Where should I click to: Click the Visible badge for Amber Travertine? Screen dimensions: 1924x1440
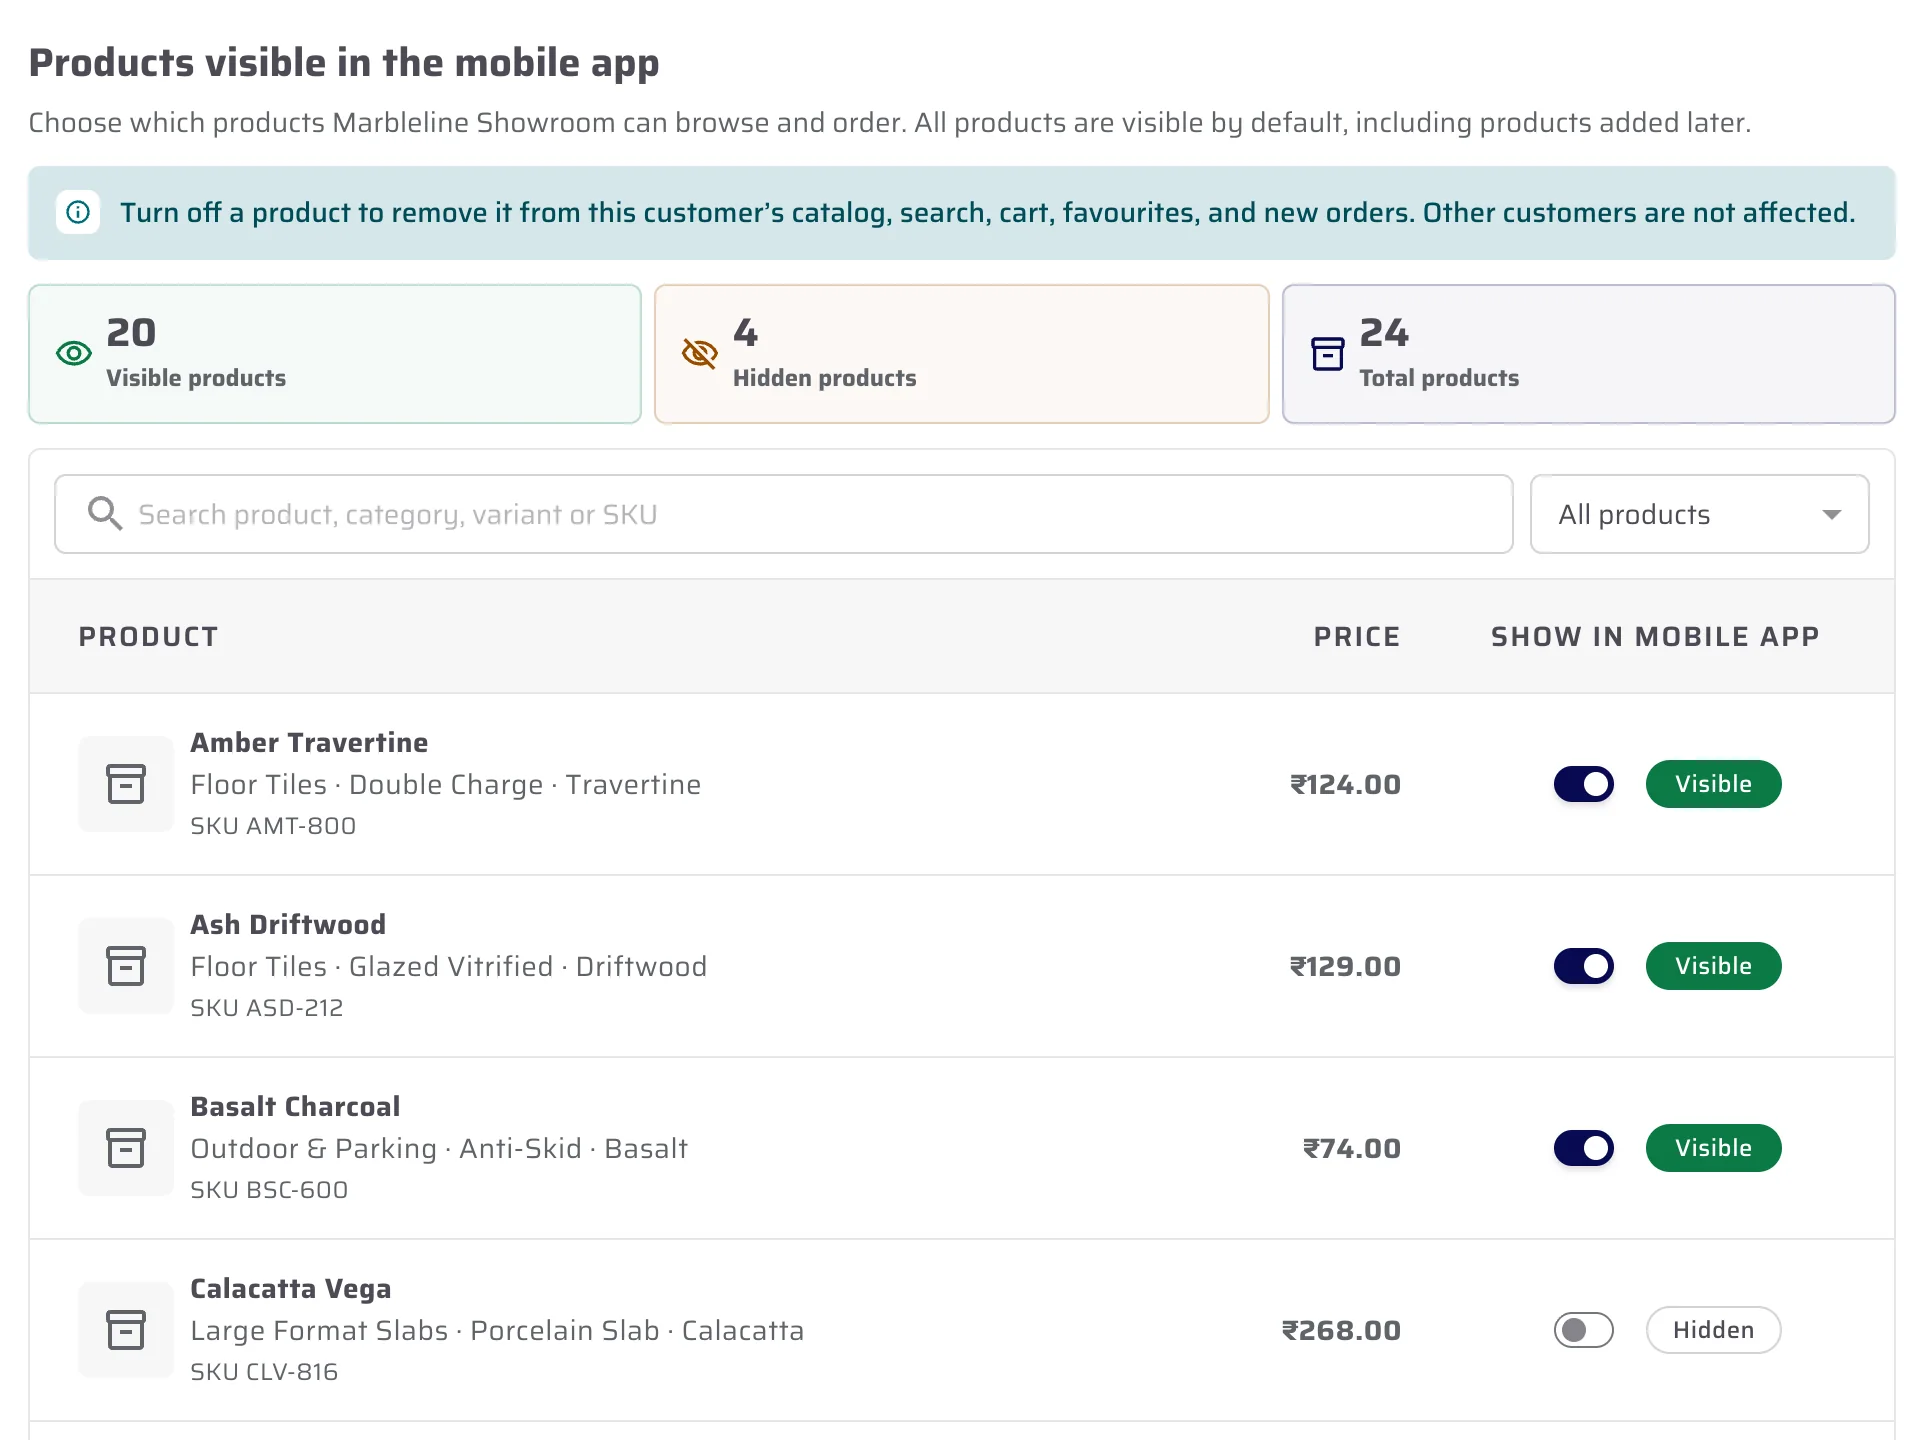tap(1713, 784)
